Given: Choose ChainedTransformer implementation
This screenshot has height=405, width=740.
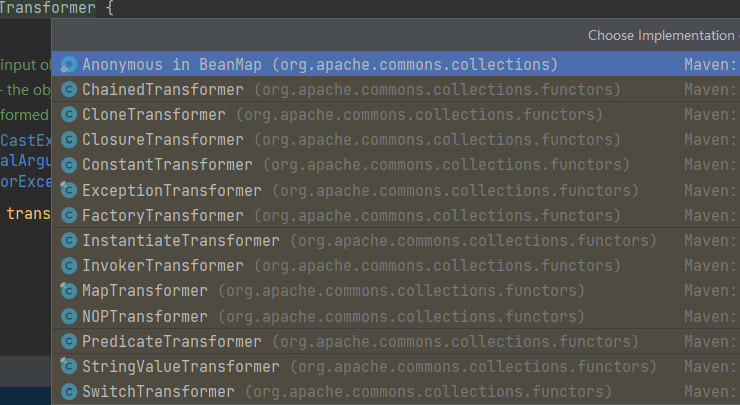Looking at the screenshot, I should 395,89.
